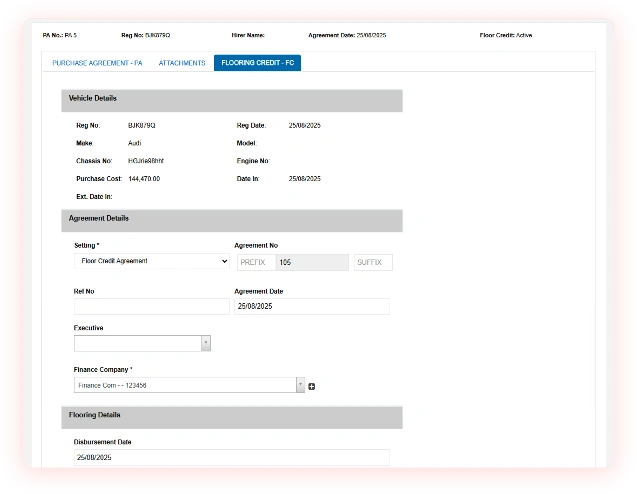
Task: Click the Hirer Name label in header
Action: point(248,35)
